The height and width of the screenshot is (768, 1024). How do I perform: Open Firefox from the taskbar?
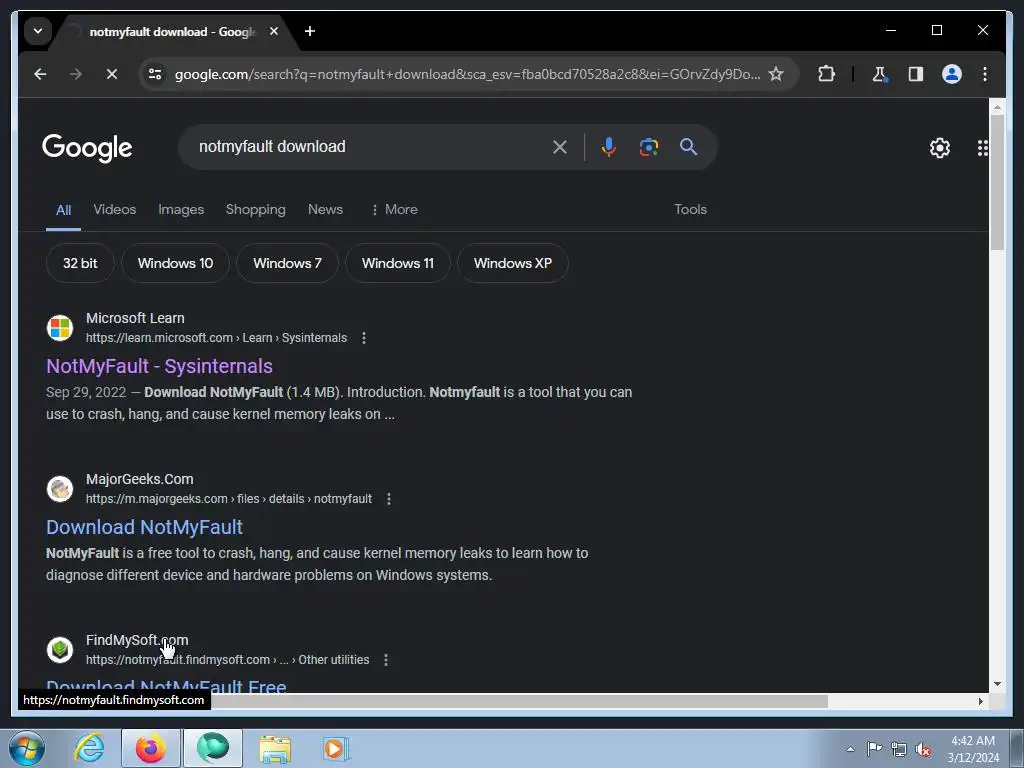(x=150, y=748)
